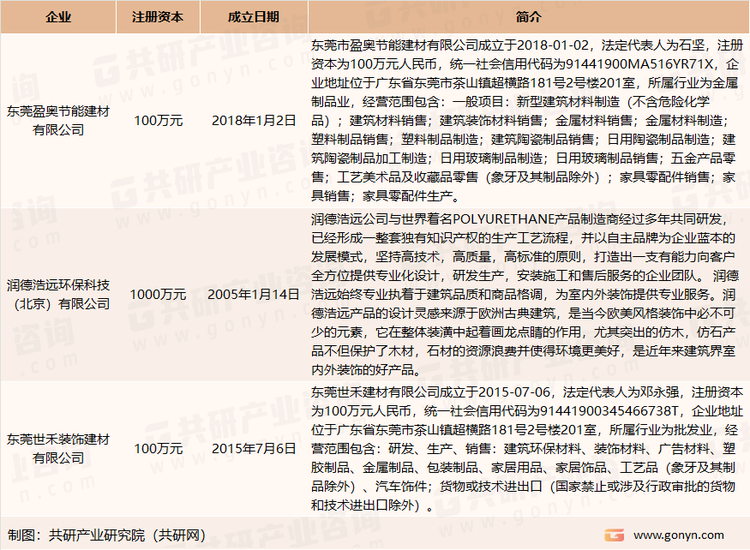Click the date 2018年1月2日
This screenshot has height=550, width=750.
(254, 121)
